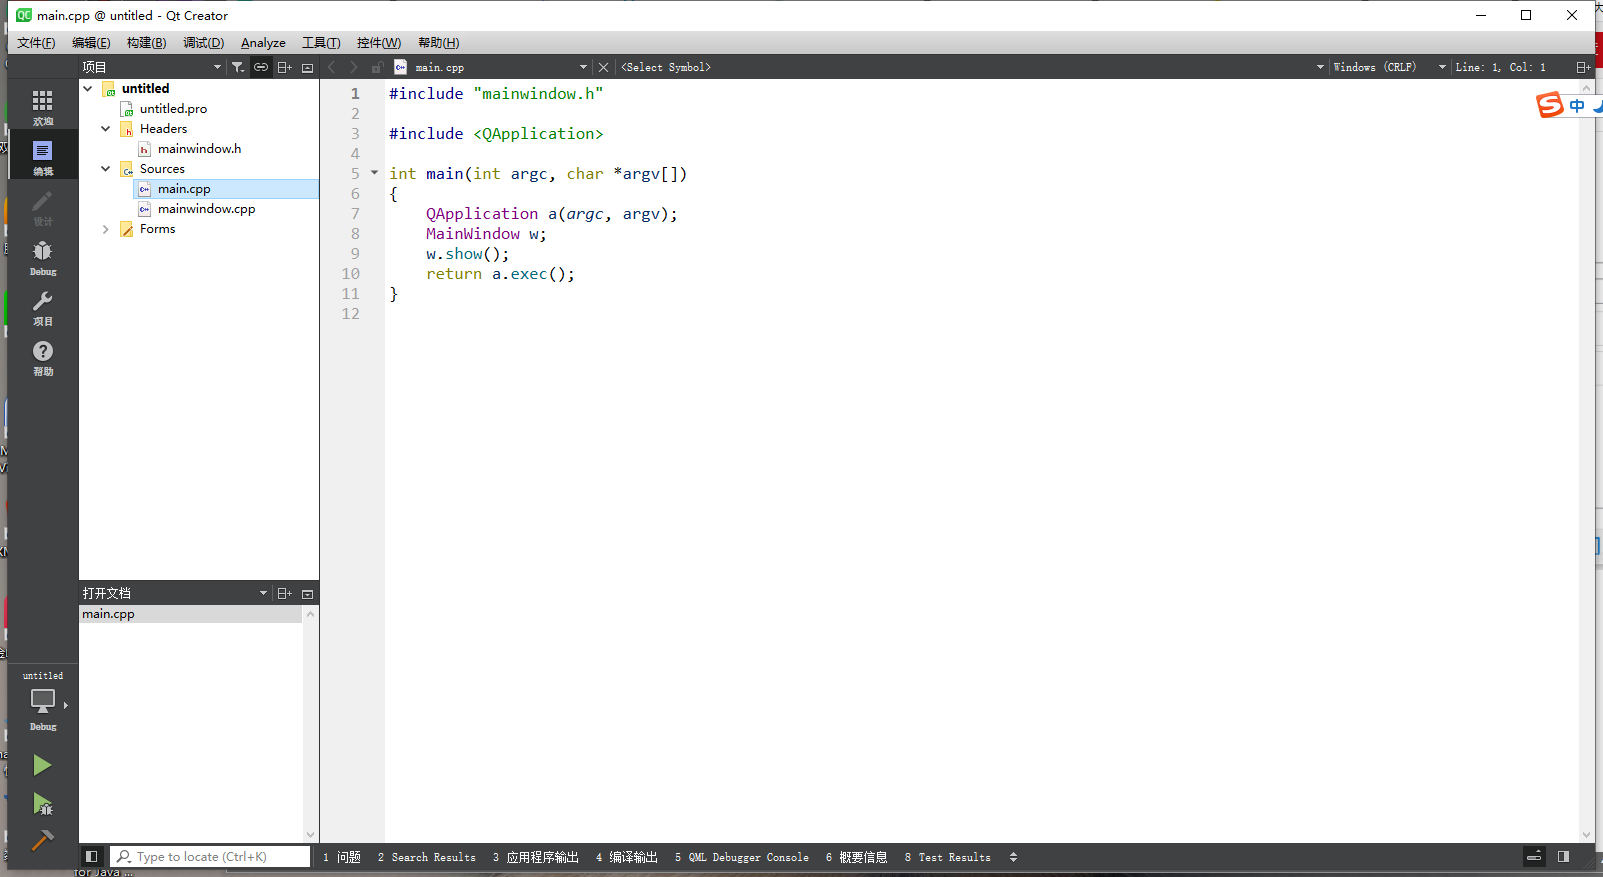This screenshot has height=877, width=1603.
Task: Show the Search Results pane
Action: pos(426,857)
